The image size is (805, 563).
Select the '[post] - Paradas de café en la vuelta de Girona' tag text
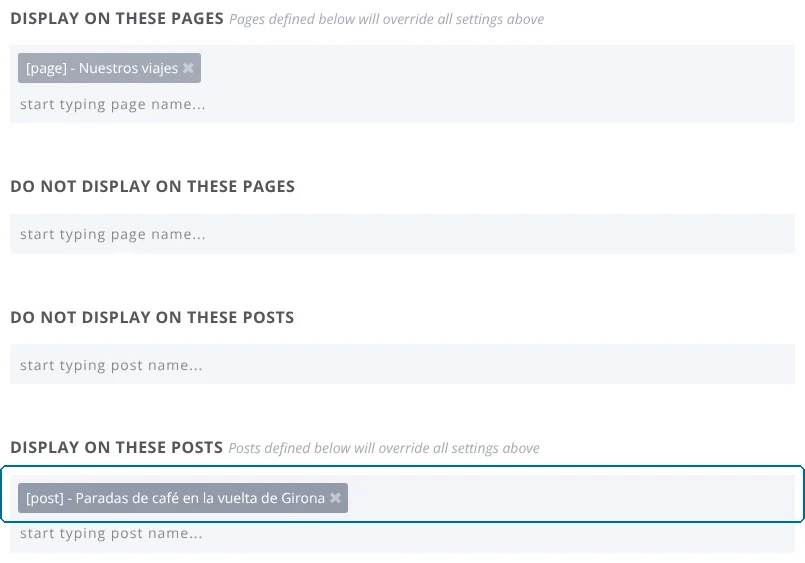[176, 498]
